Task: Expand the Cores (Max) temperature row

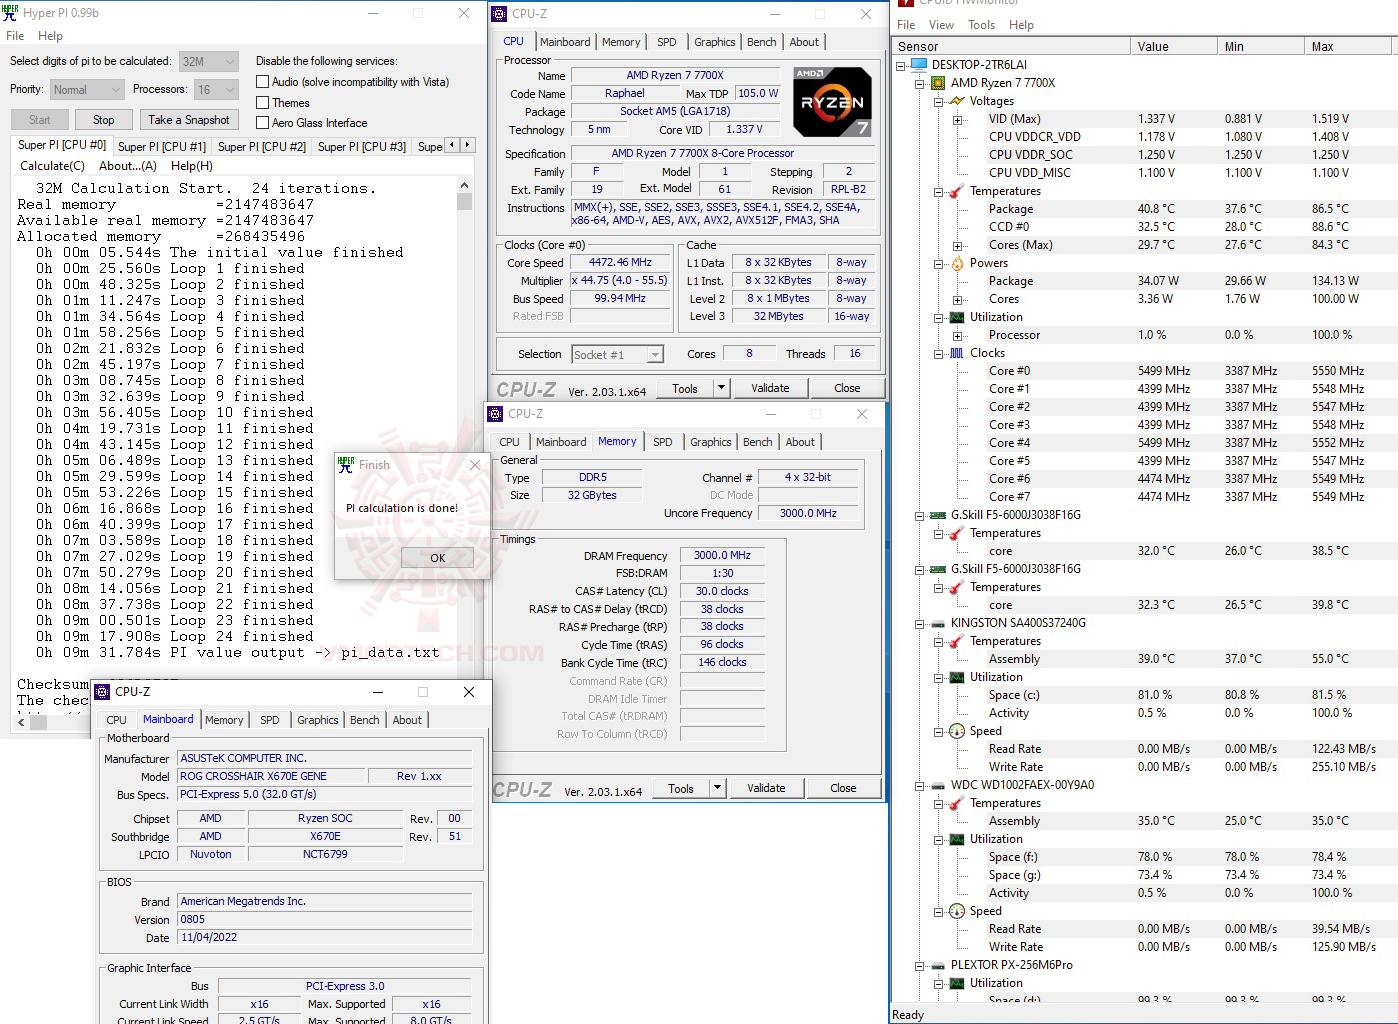Action: coord(957,245)
